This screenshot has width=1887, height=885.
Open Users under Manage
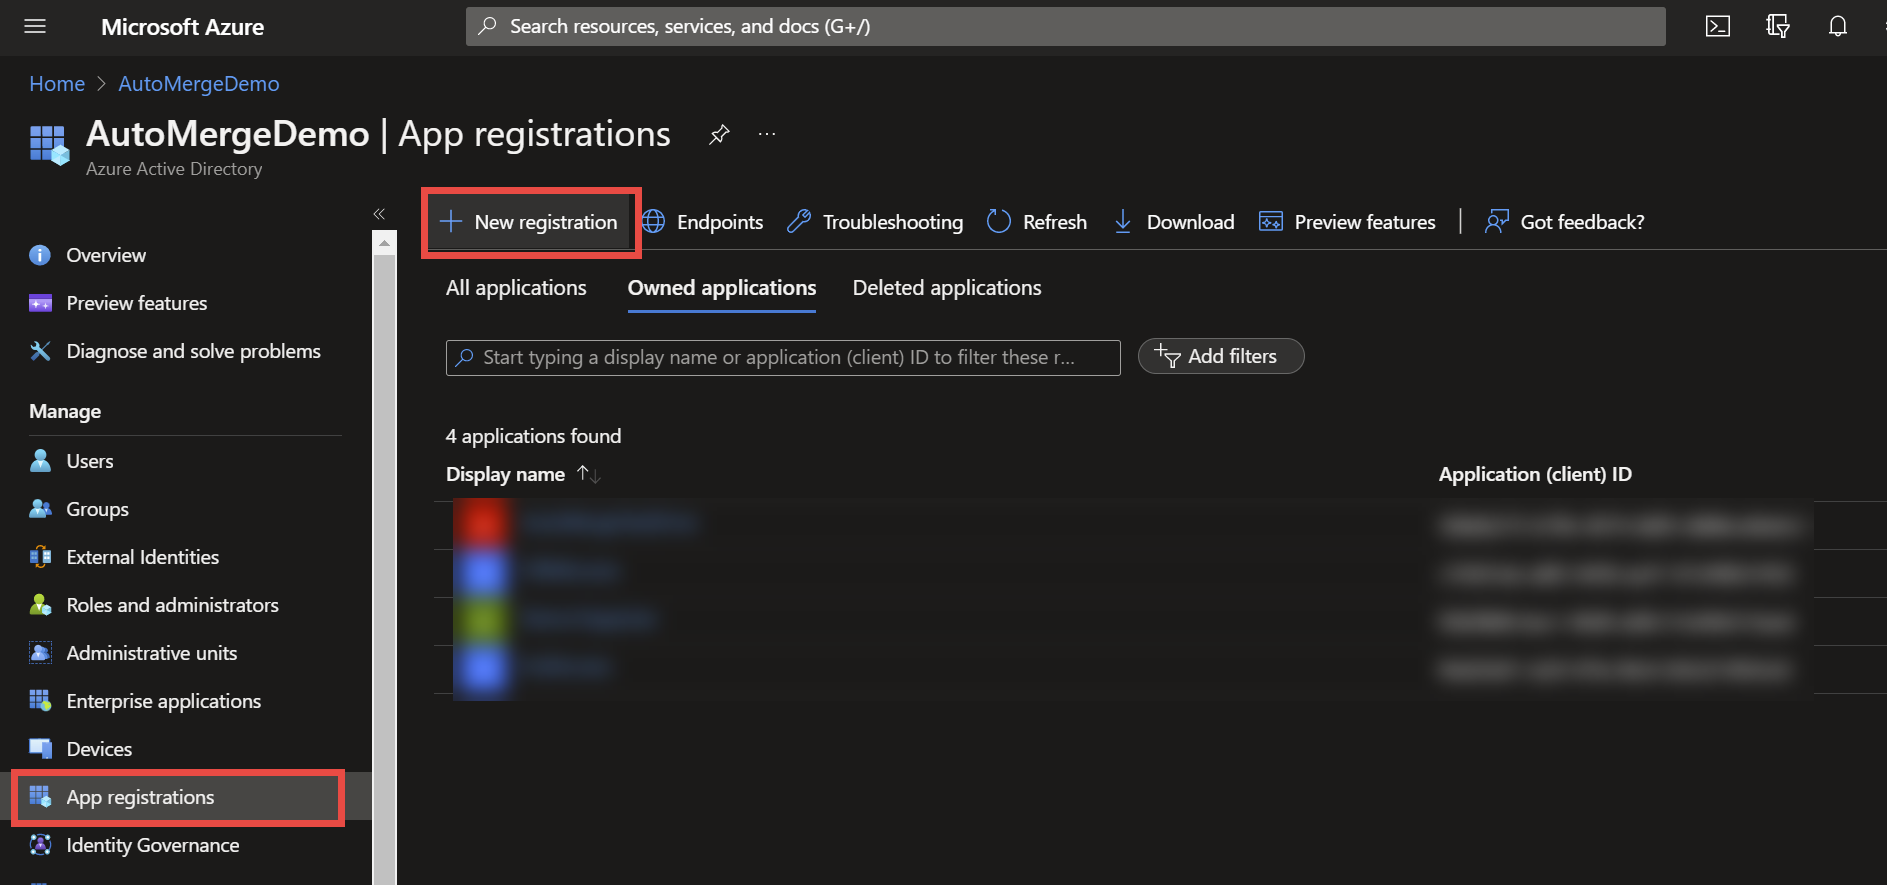point(90,461)
